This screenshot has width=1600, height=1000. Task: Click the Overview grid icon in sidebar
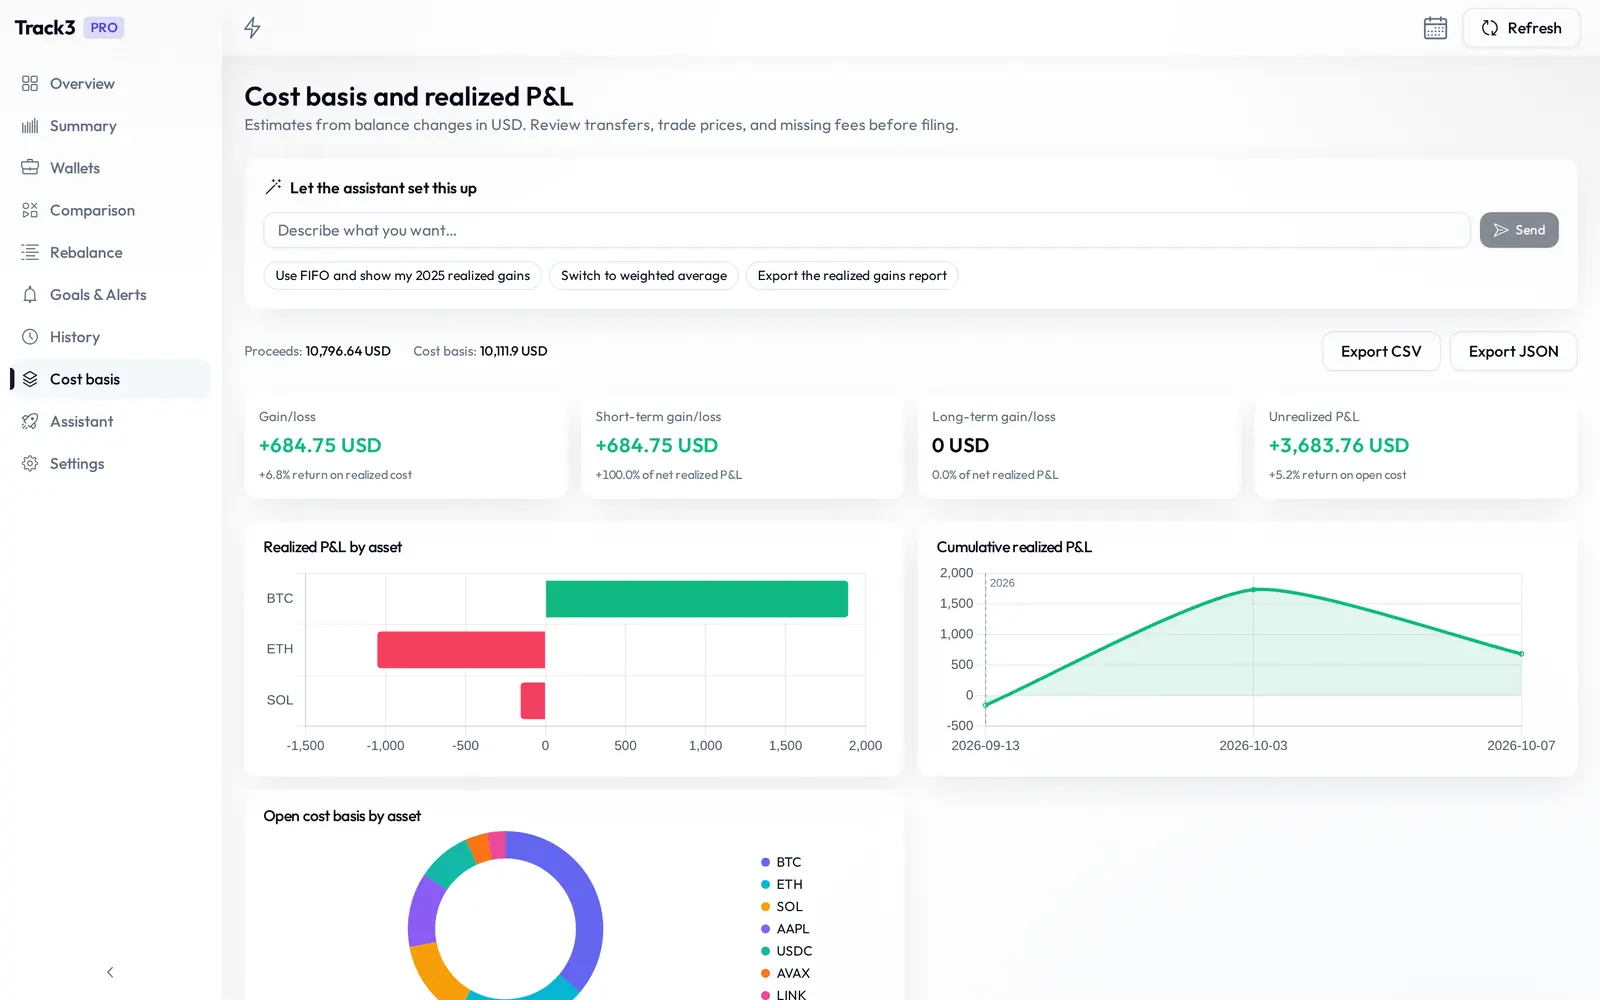pyautogui.click(x=30, y=84)
